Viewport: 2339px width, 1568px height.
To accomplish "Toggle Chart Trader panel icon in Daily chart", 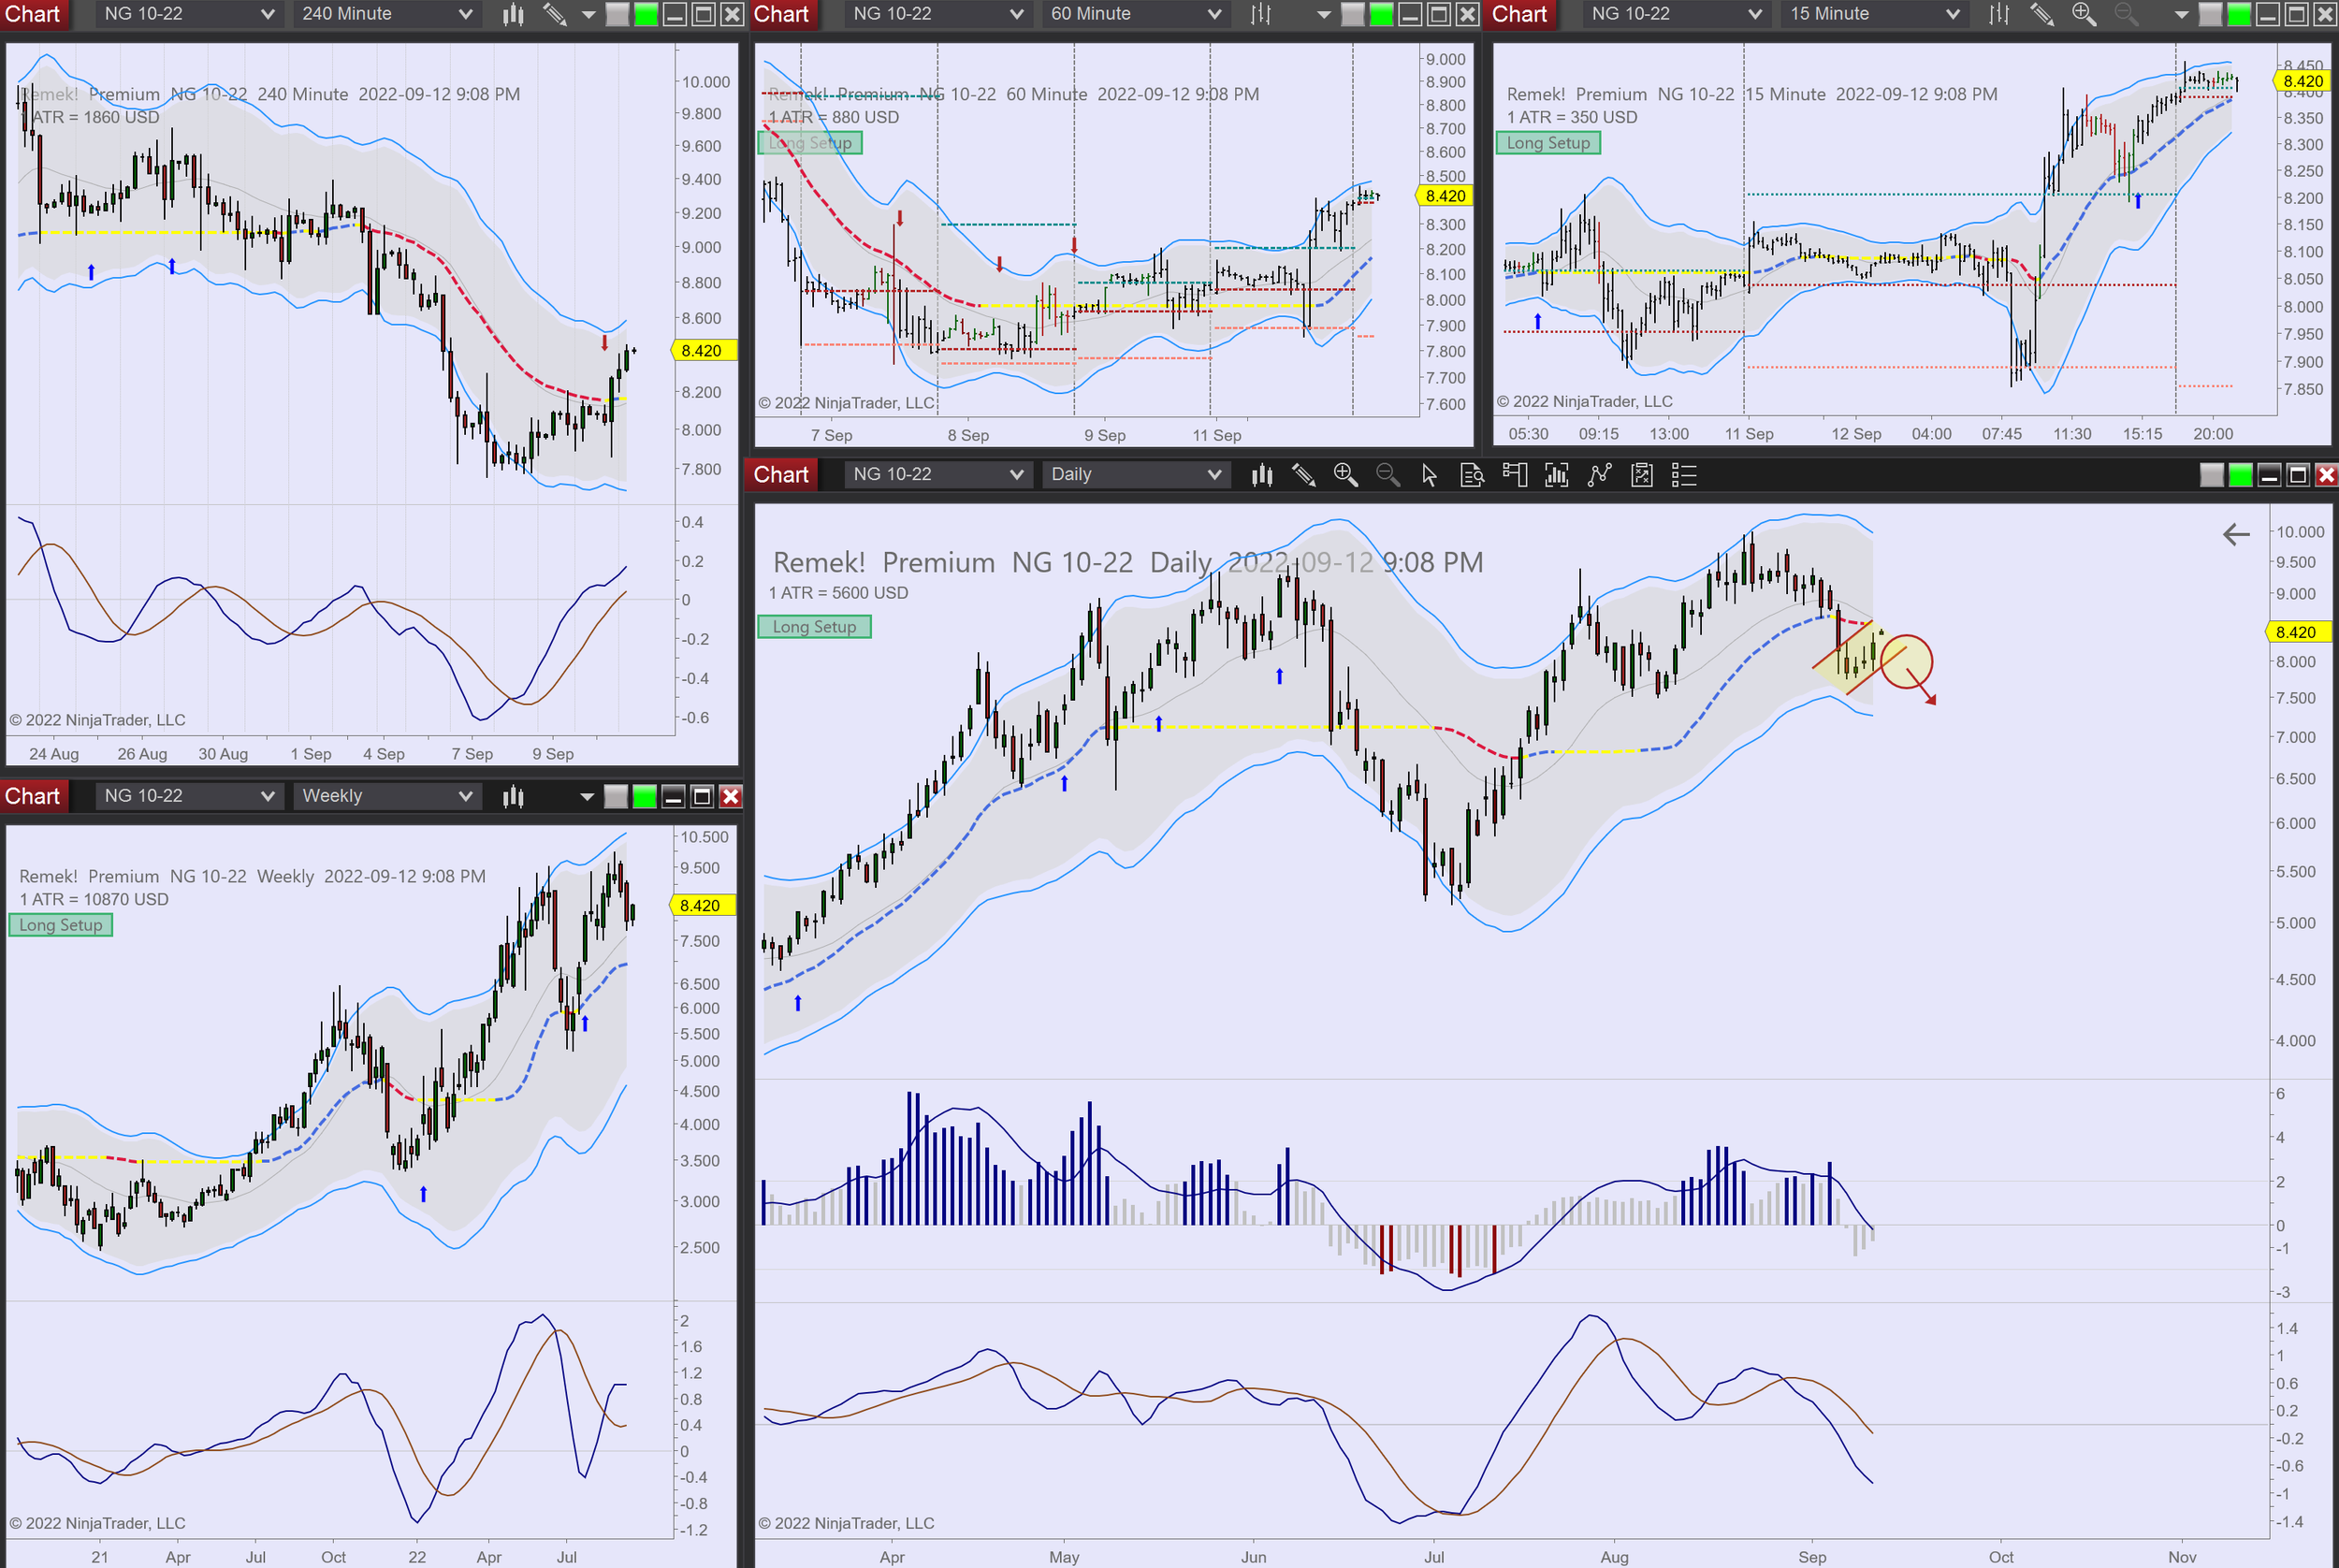I will click(x=1514, y=475).
